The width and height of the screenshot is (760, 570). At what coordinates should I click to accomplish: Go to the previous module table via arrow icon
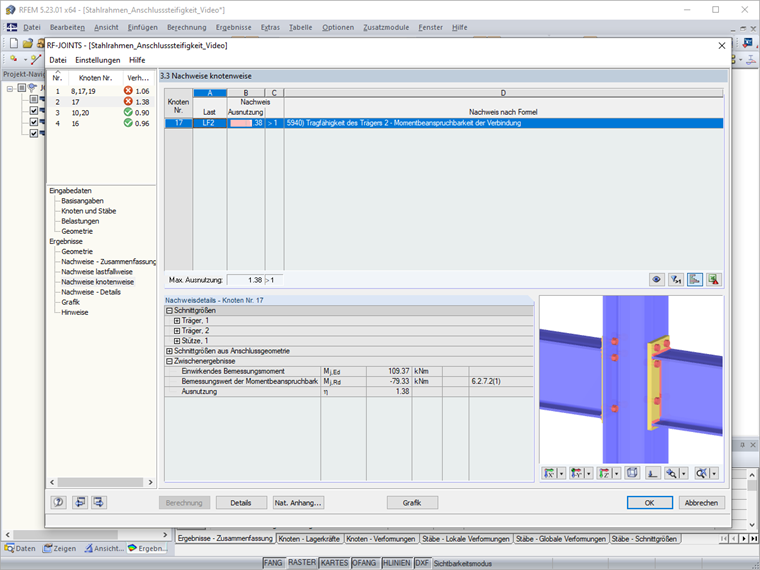pos(80,502)
